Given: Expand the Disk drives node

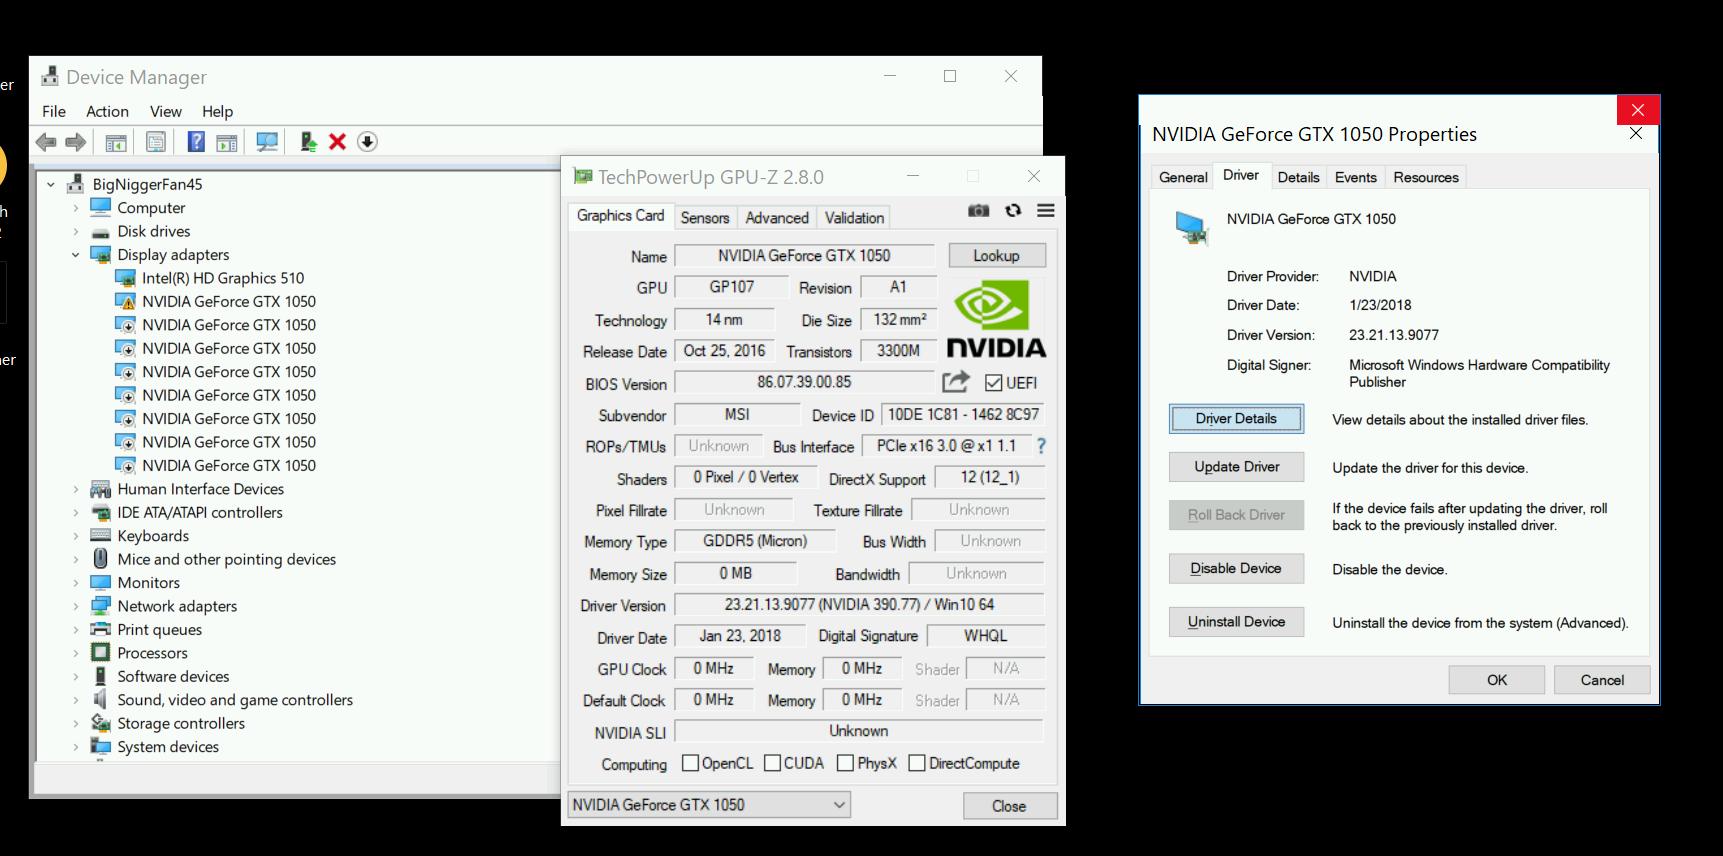Looking at the screenshot, I should click(75, 231).
